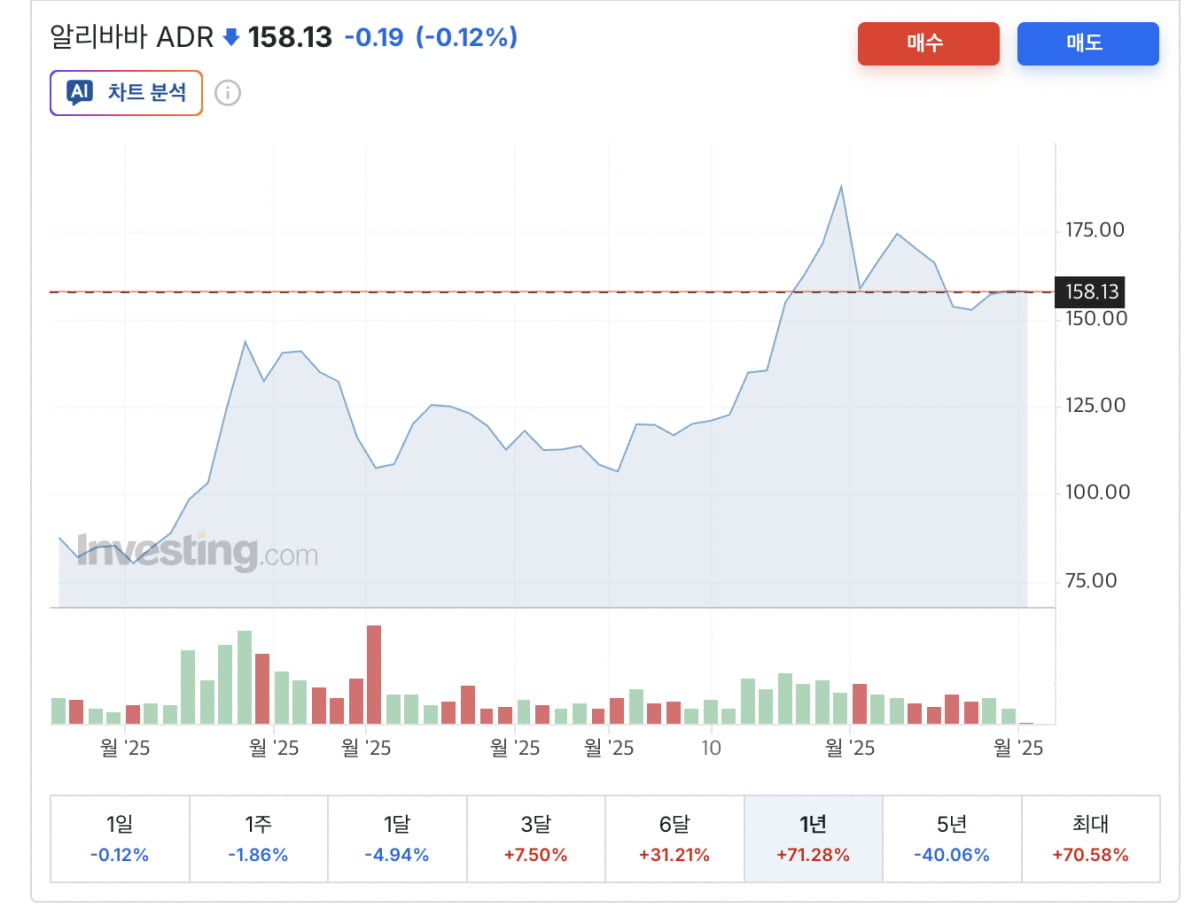Viewport: 1200px width, 916px height.
Task: Select the 1일 time range tab
Action: coord(119,839)
